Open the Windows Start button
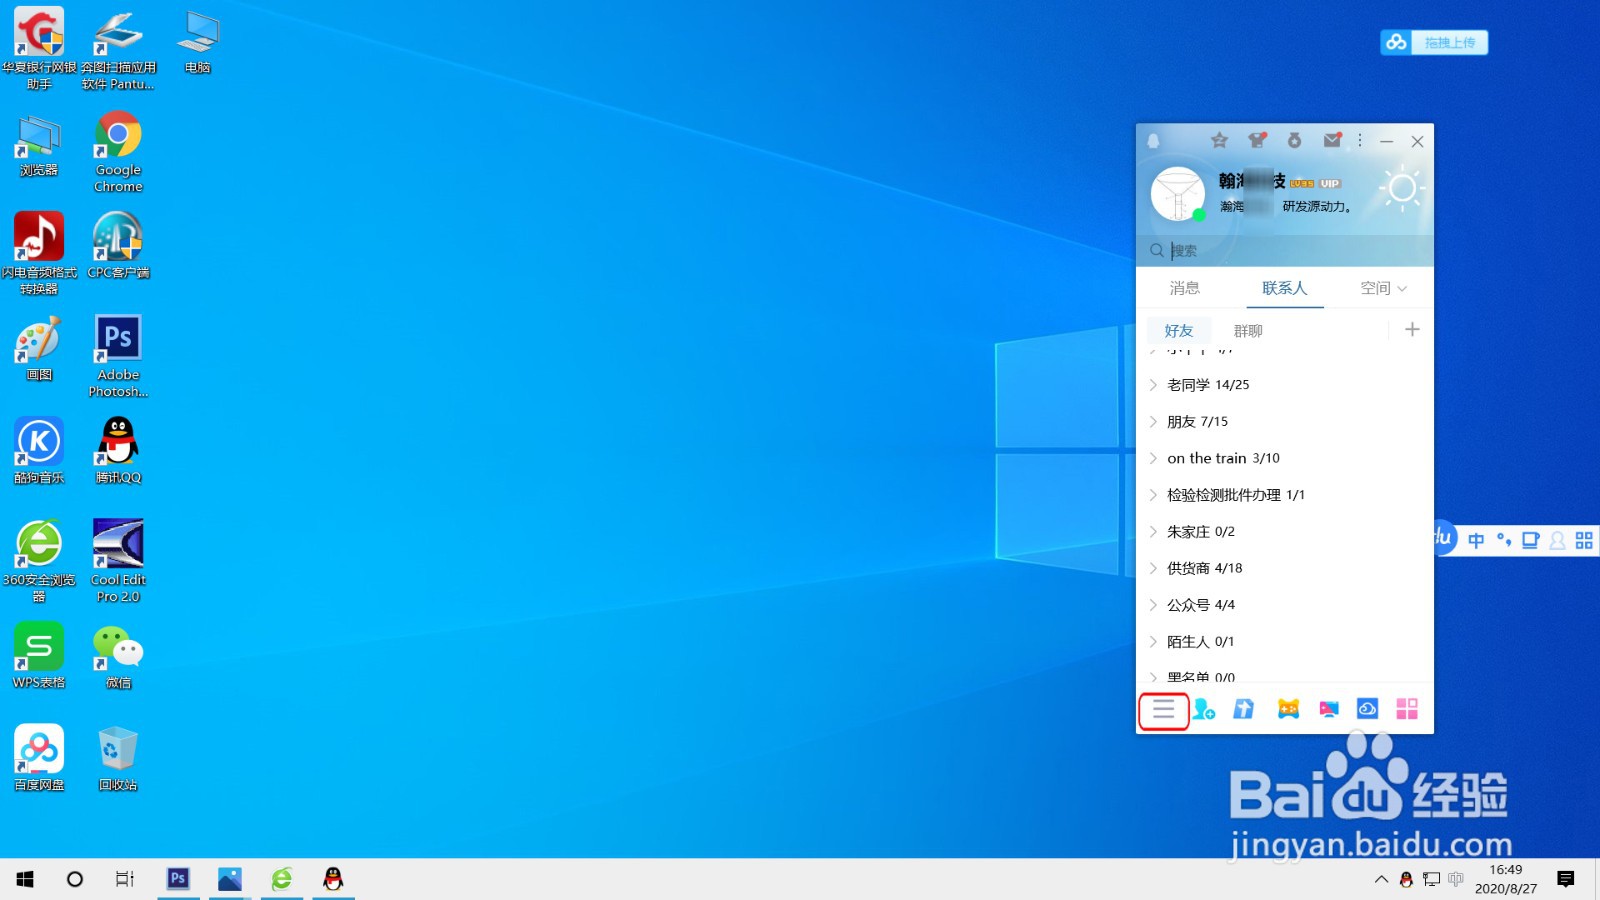Image resolution: width=1600 pixels, height=900 pixels. 25,879
